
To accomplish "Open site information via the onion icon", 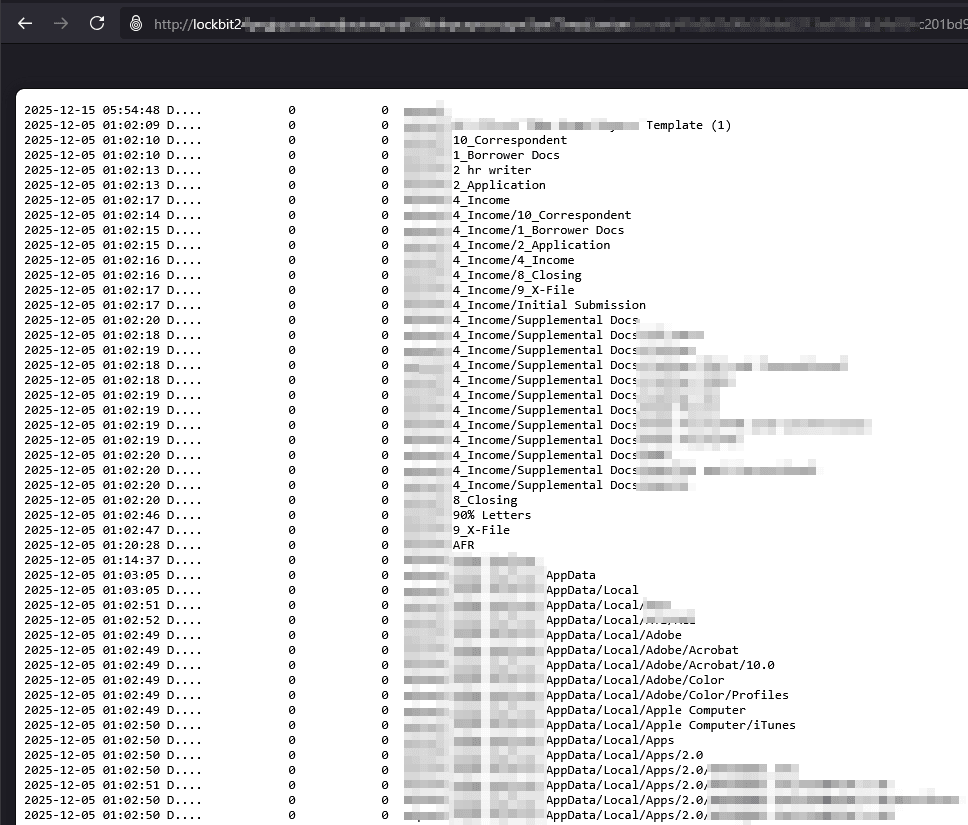I will click(x=135, y=23).
